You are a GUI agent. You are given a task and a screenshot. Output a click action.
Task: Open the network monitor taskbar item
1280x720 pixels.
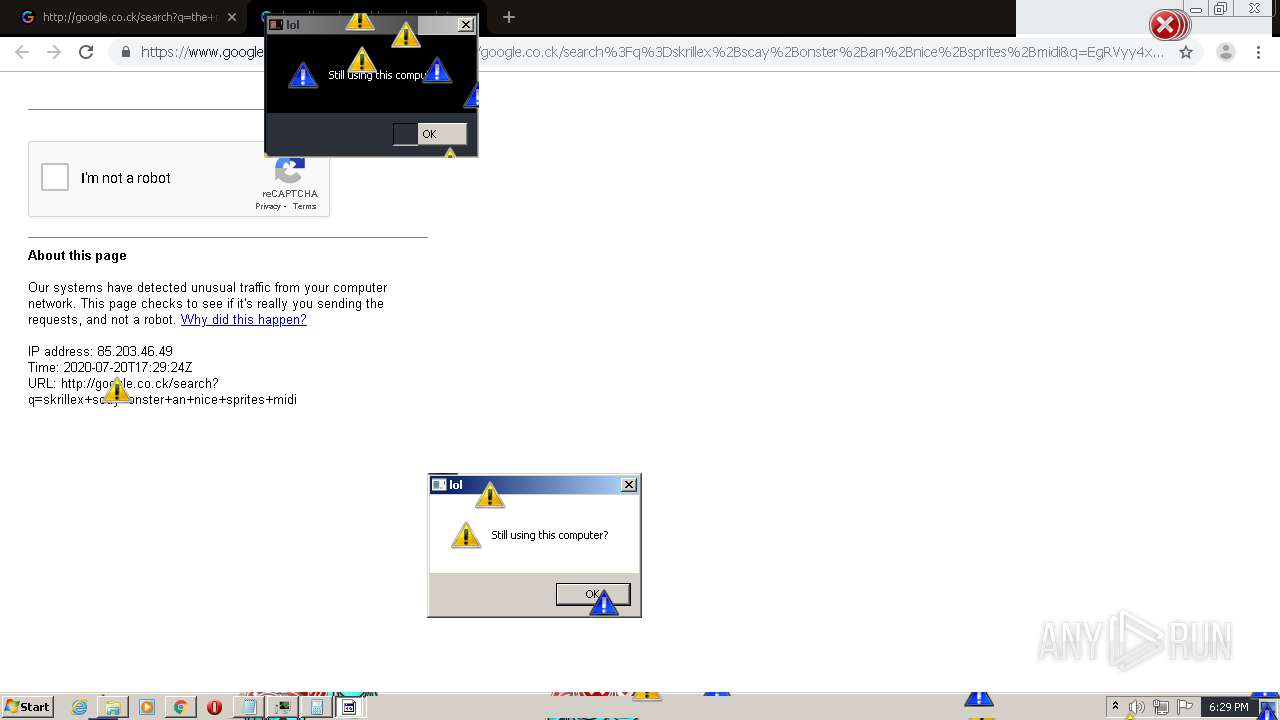(282, 707)
